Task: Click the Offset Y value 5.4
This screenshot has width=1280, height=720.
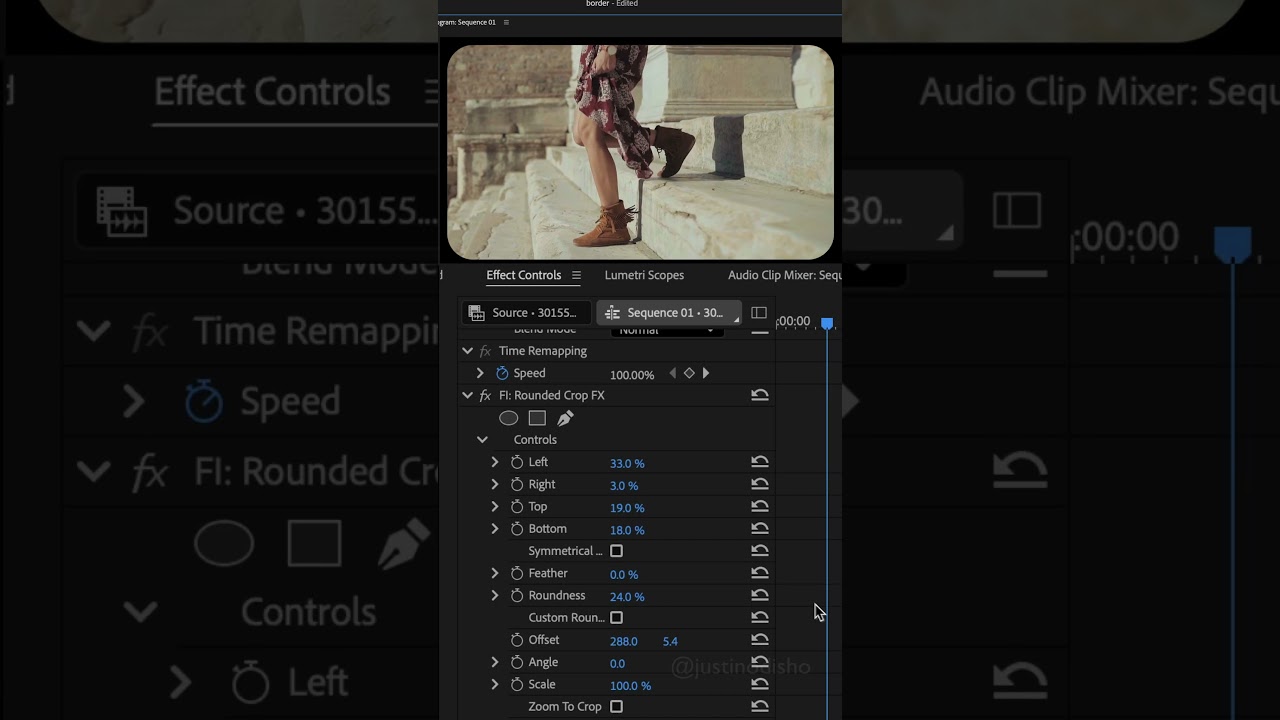Action: [670, 641]
